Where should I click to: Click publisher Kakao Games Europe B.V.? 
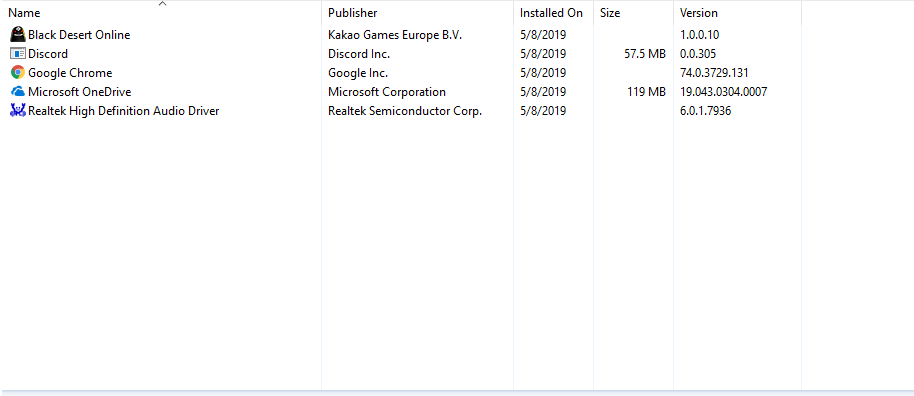point(395,35)
